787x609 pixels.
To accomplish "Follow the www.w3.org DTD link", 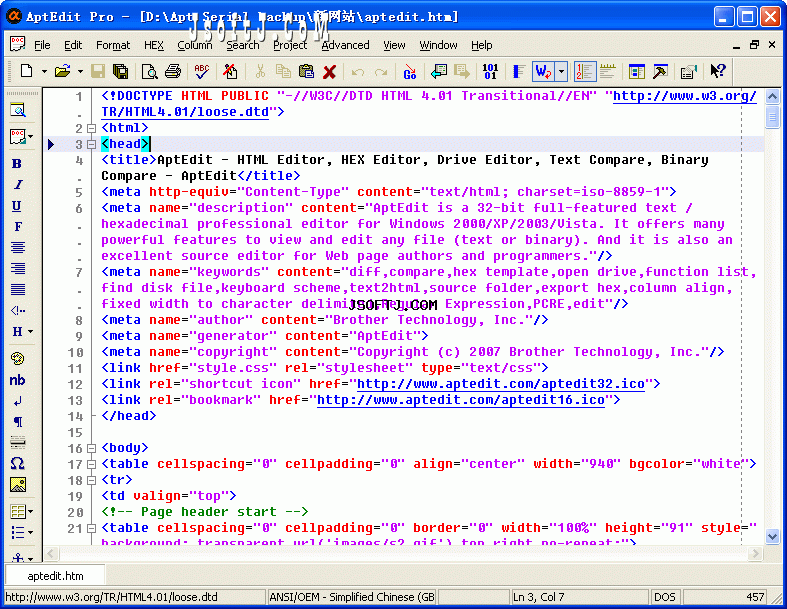I will coord(685,96).
